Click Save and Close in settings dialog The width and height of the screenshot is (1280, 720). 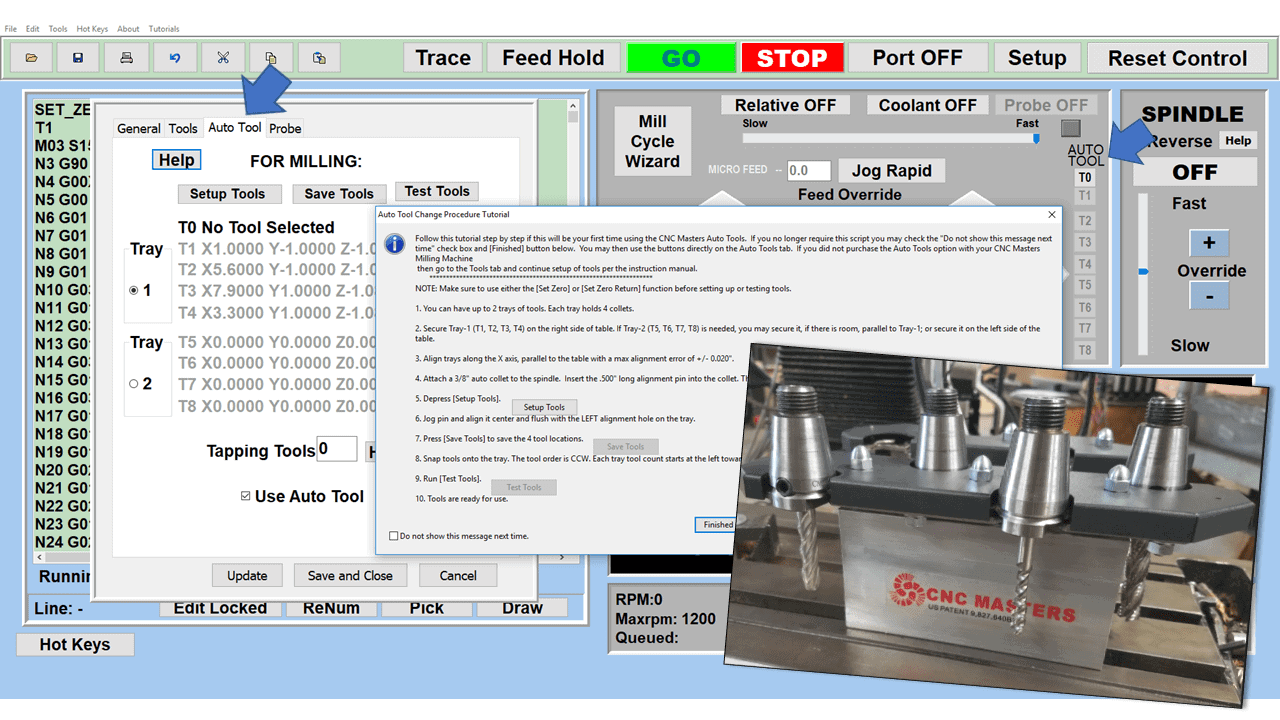(350, 575)
